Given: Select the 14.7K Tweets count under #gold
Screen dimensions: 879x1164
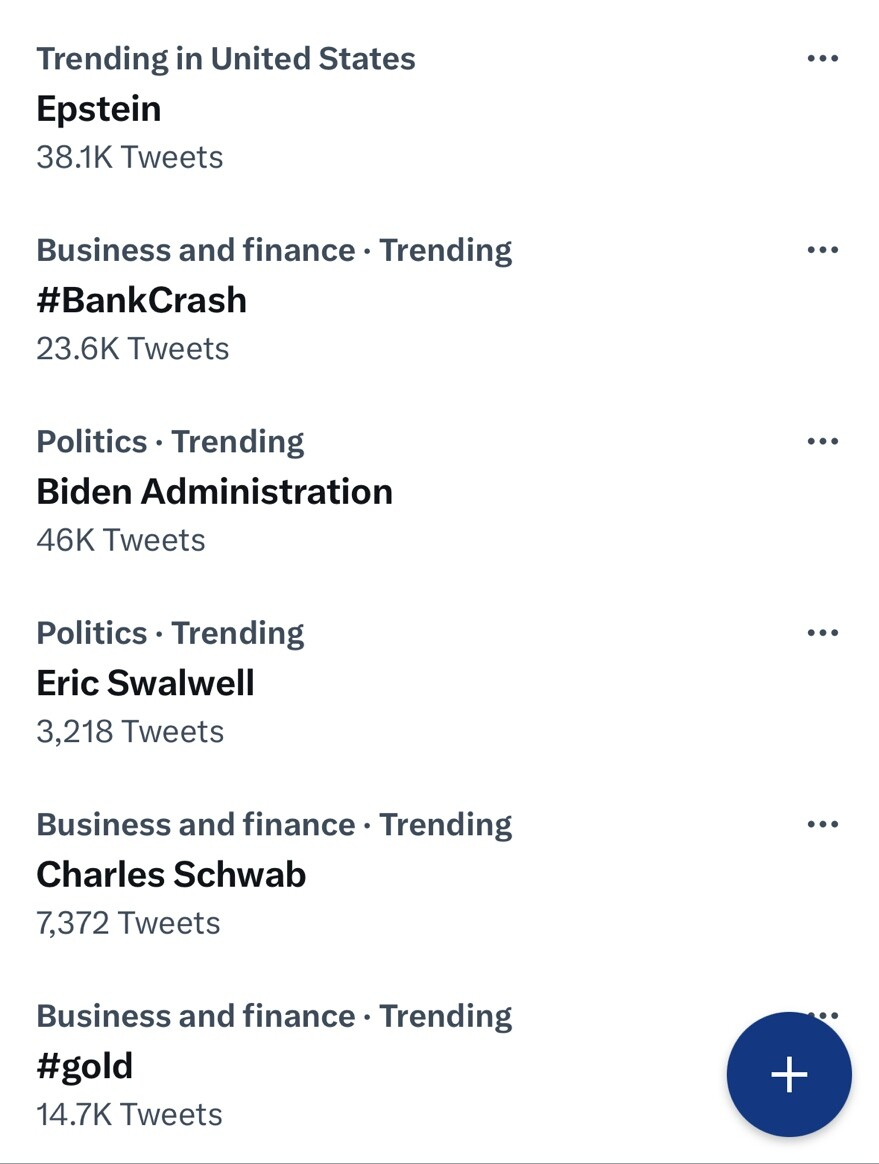Looking at the screenshot, I should 129,1115.
